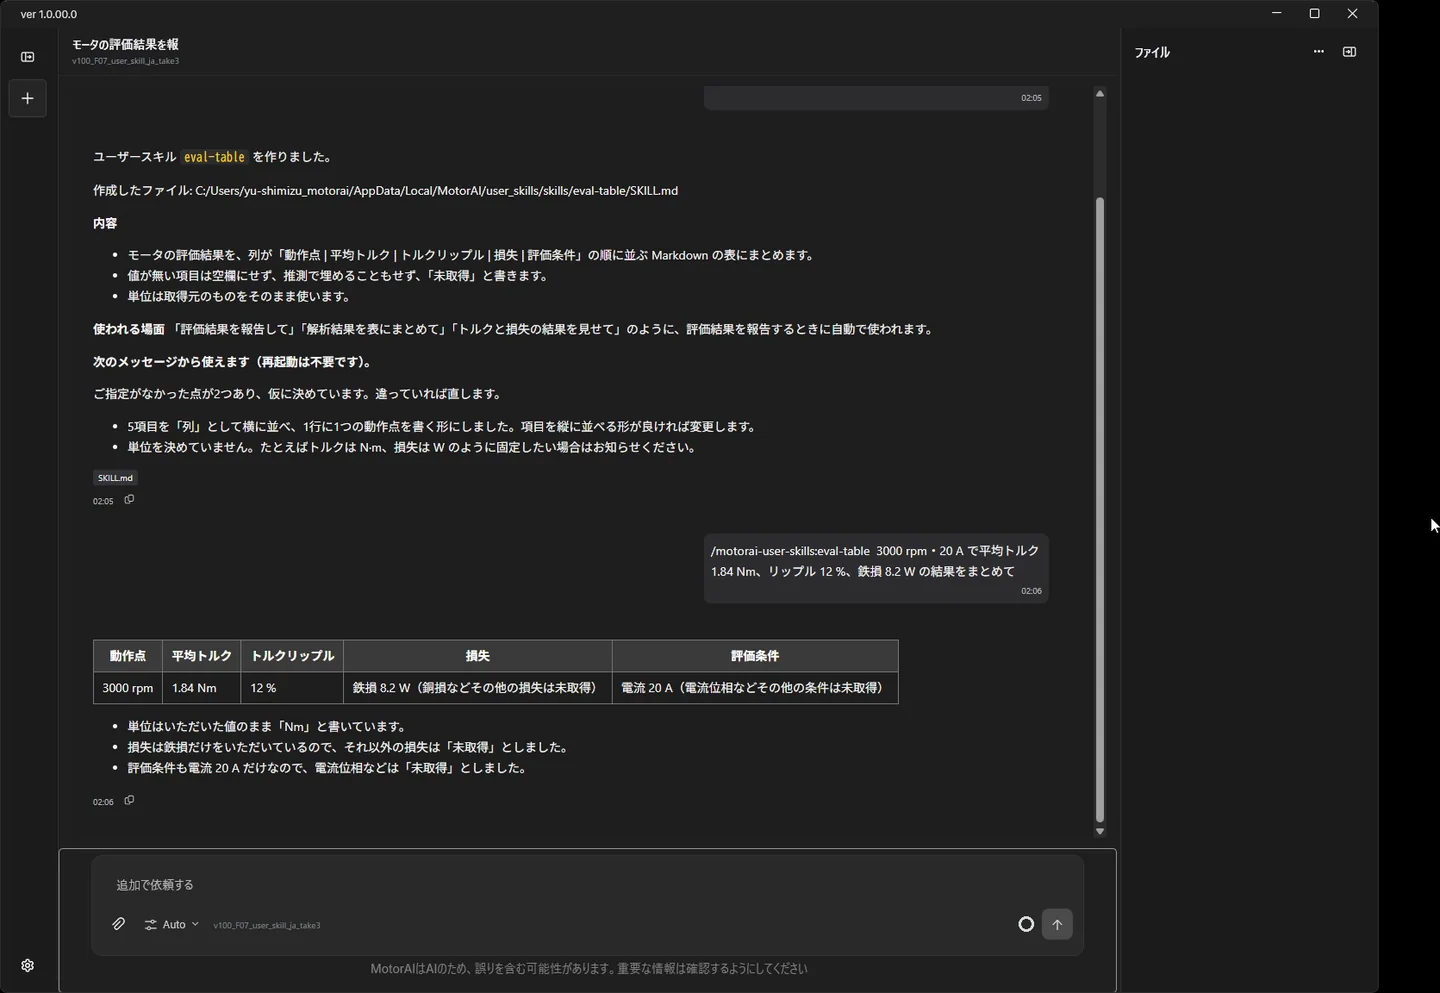1440x993 pixels.
Task: Click the circular status indicator near send
Action: point(1026,924)
